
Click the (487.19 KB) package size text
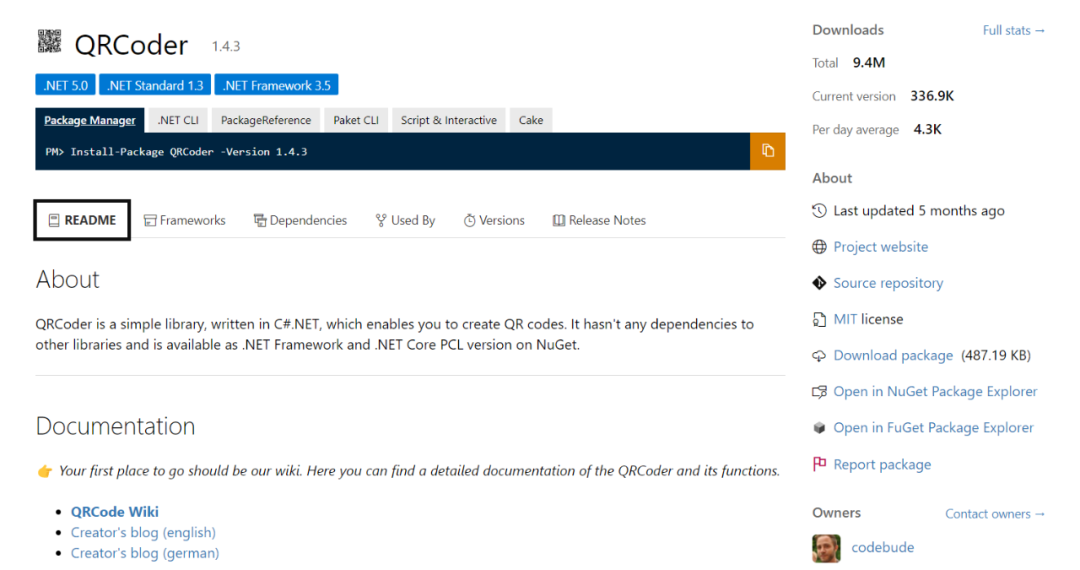(995, 356)
